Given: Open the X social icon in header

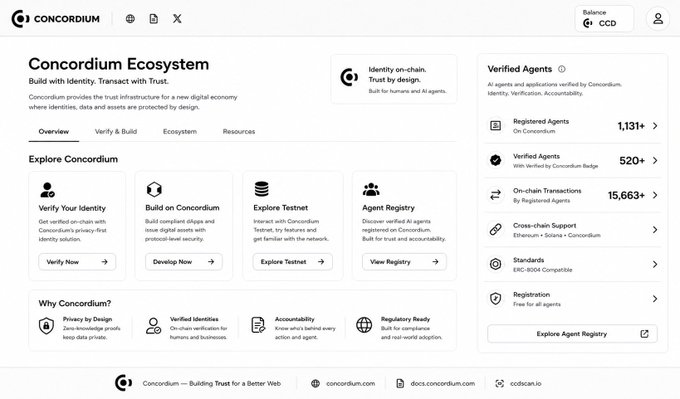Looking at the screenshot, I should click(177, 19).
